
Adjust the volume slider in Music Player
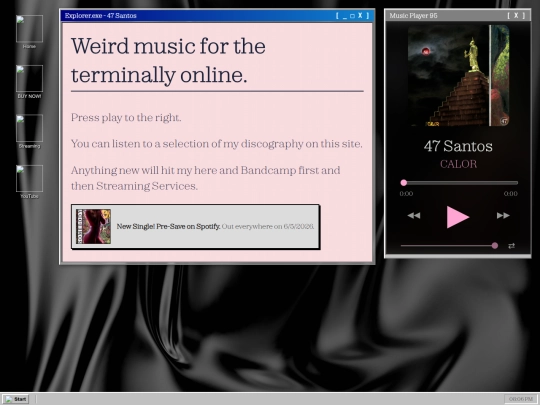pyautogui.click(x=449, y=246)
